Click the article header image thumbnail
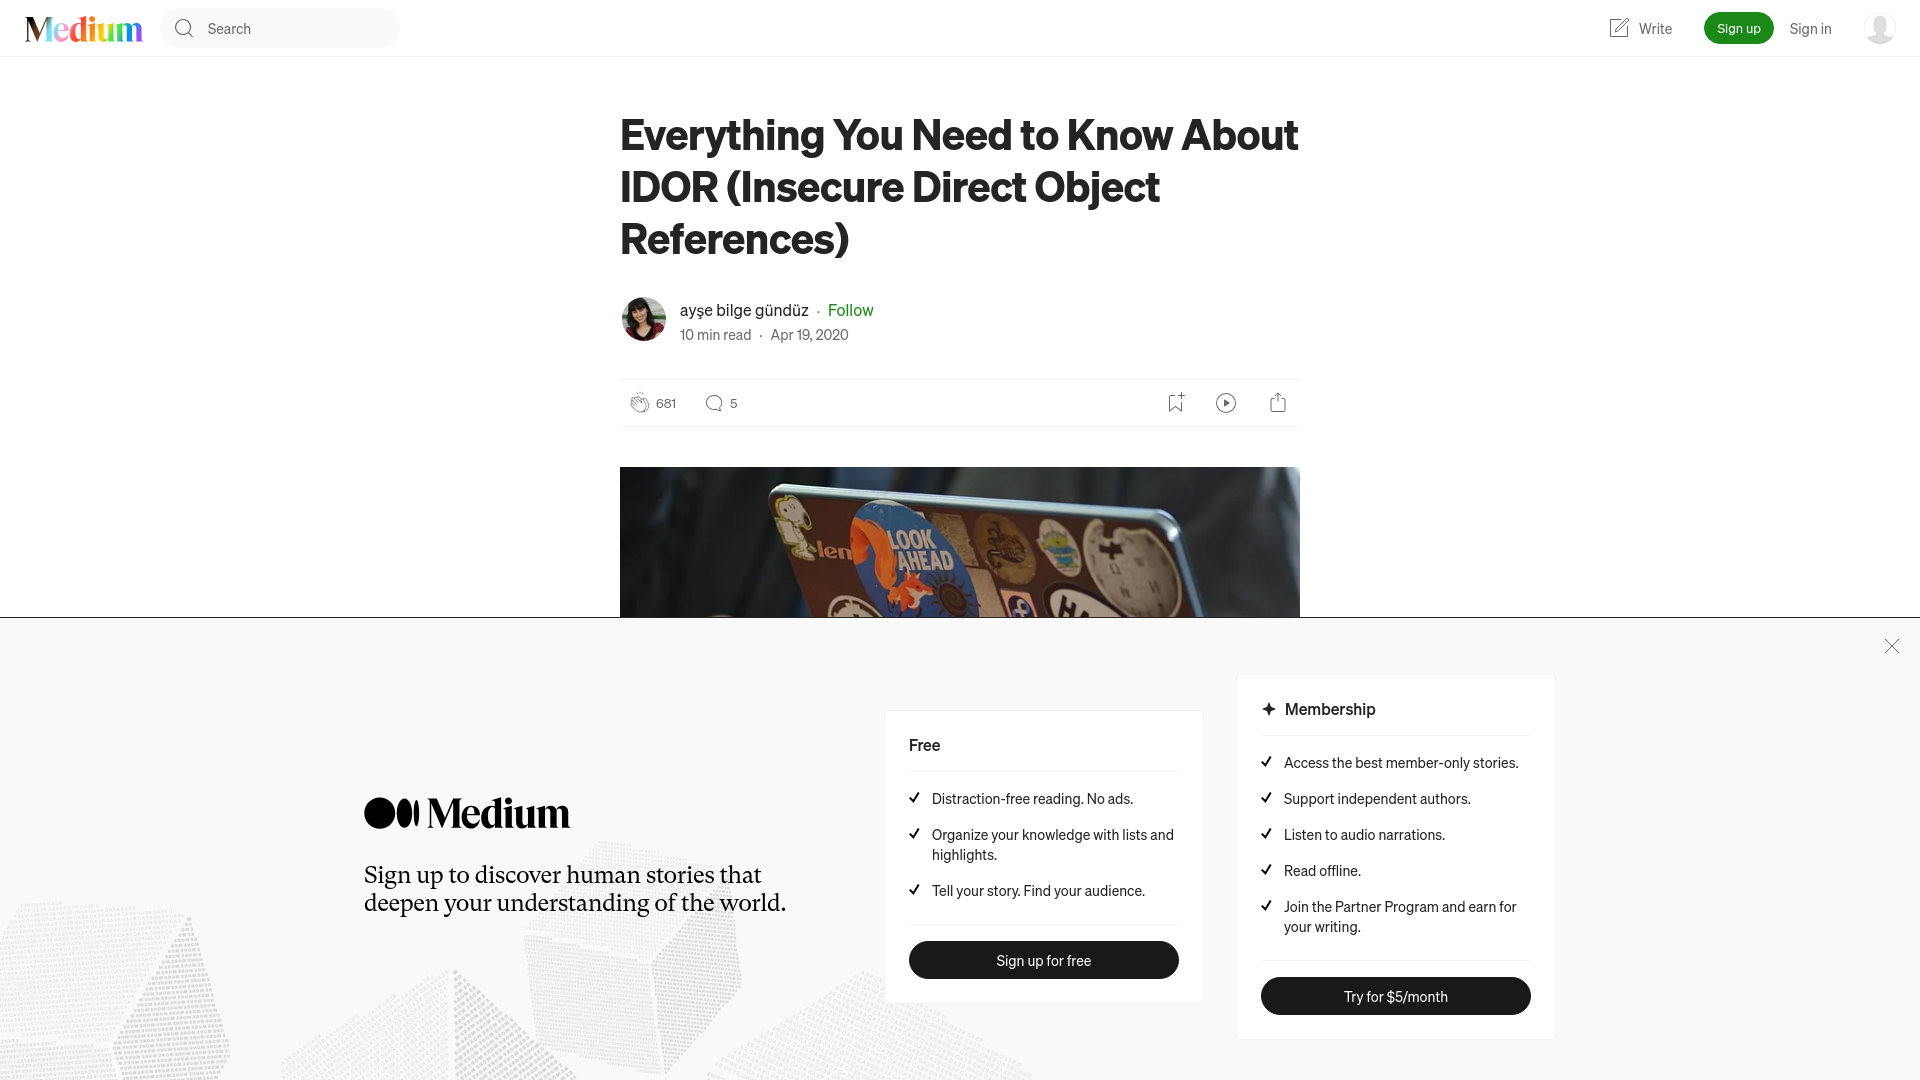Image resolution: width=1920 pixels, height=1080 pixels. tap(959, 541)
